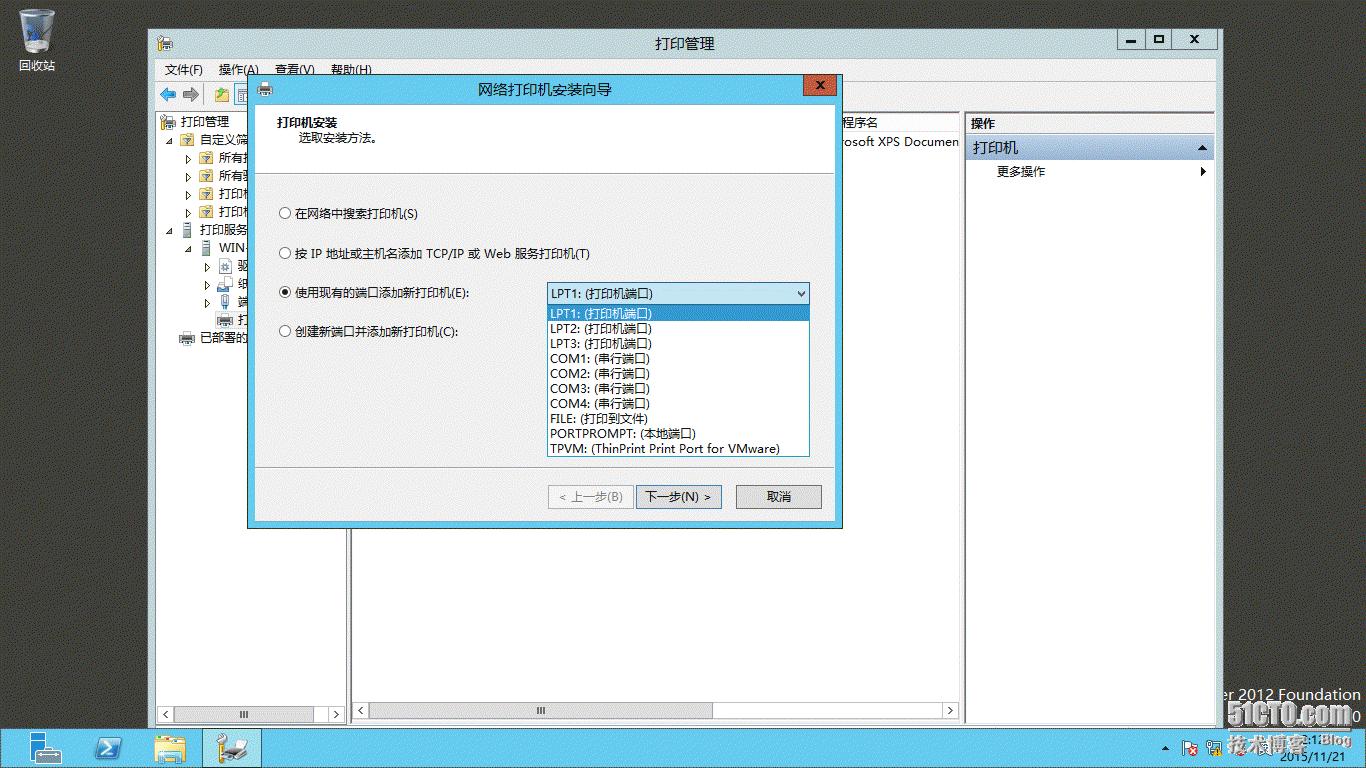Open Windows PowerShell from the taskbar
Image resolution: width=1366 pixels, height=768 pixels.
coord(108,747)
